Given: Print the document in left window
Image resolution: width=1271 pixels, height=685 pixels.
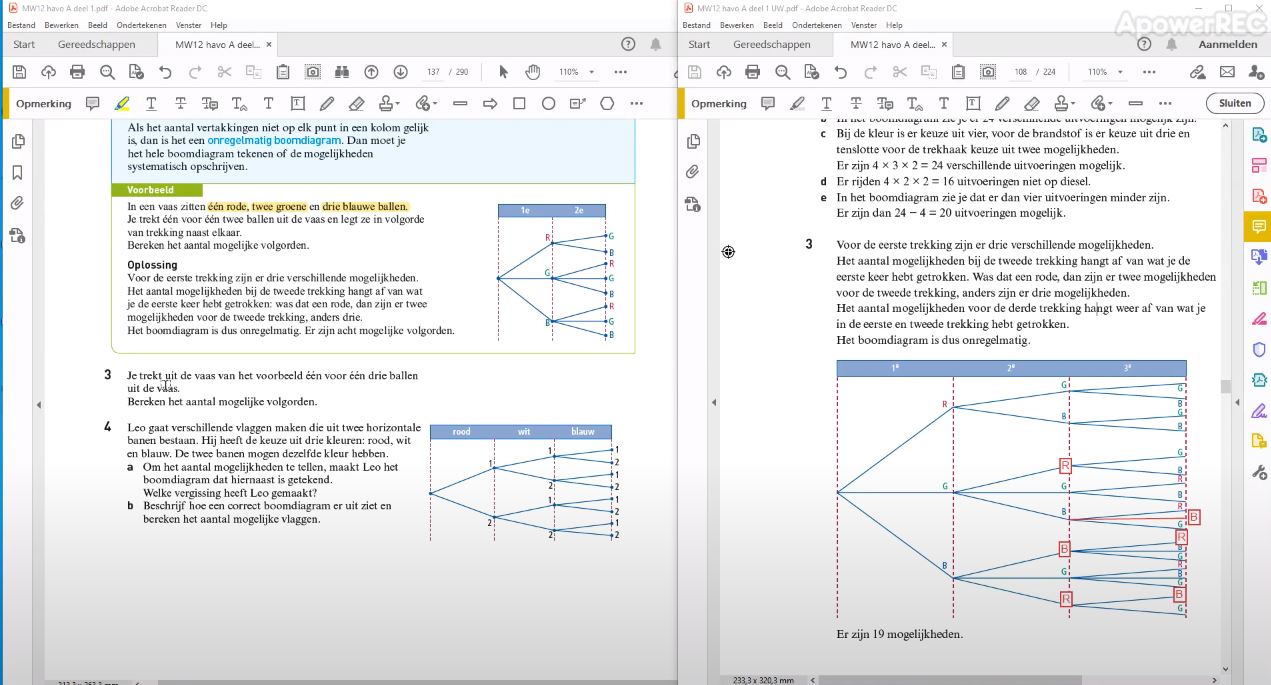Looking at the screenshot, I should click(77, 72).
